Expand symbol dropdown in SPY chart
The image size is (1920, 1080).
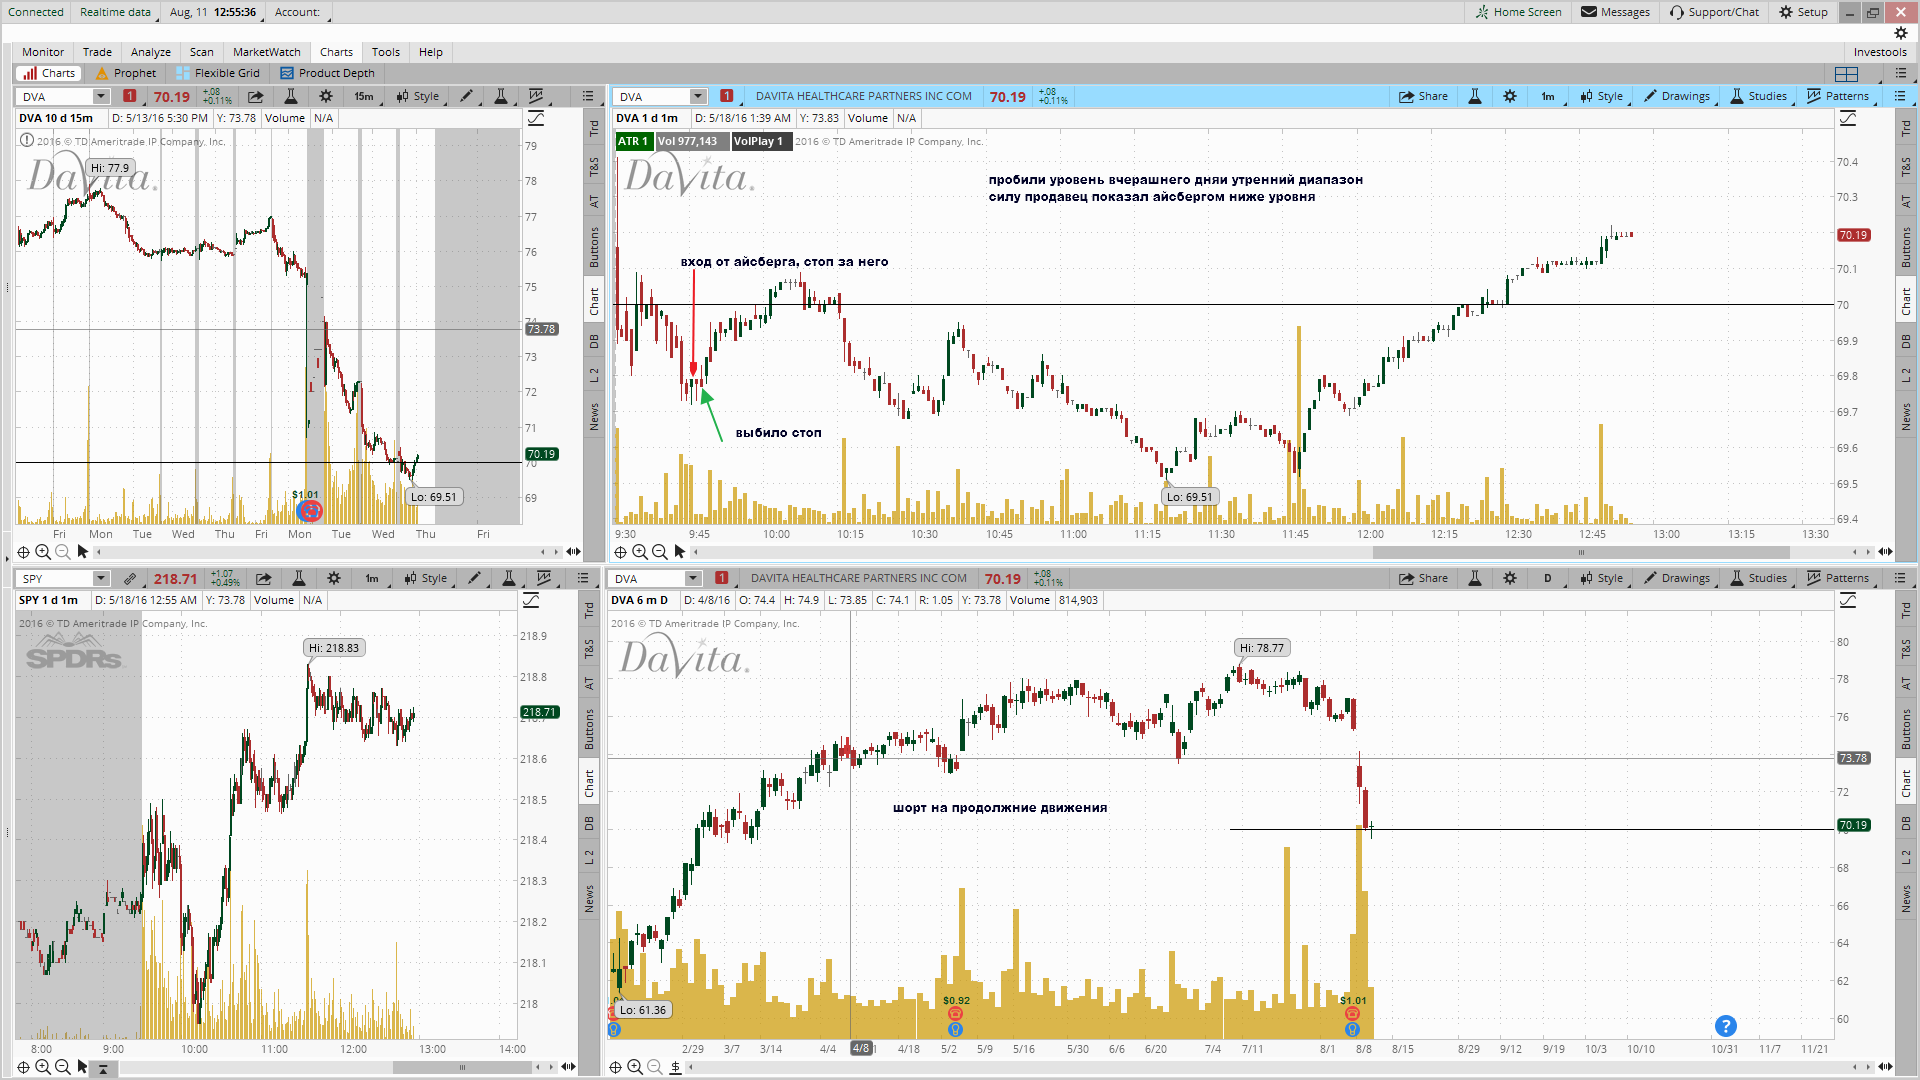pyautogui.click(x=101, y=579)
